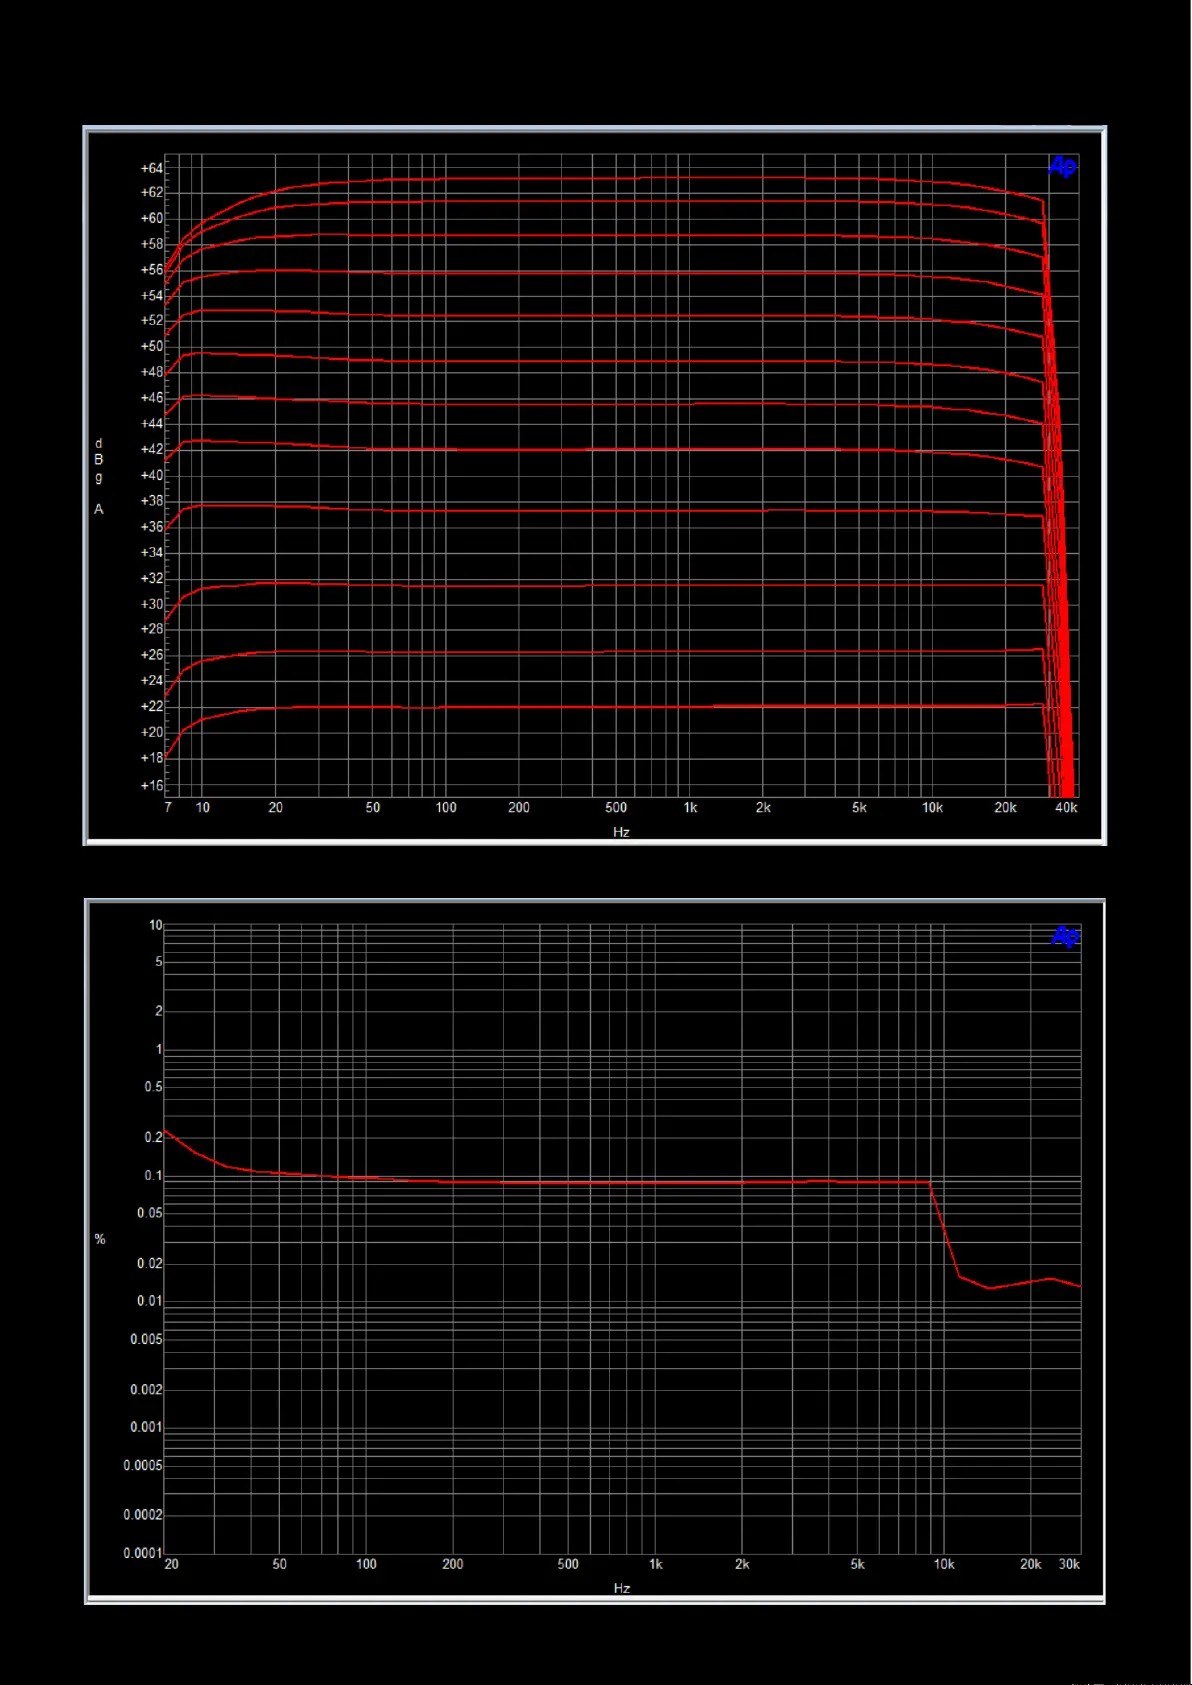
Task: Select the +64 label on the top graph axis
Action: click(x=151, y=168)
